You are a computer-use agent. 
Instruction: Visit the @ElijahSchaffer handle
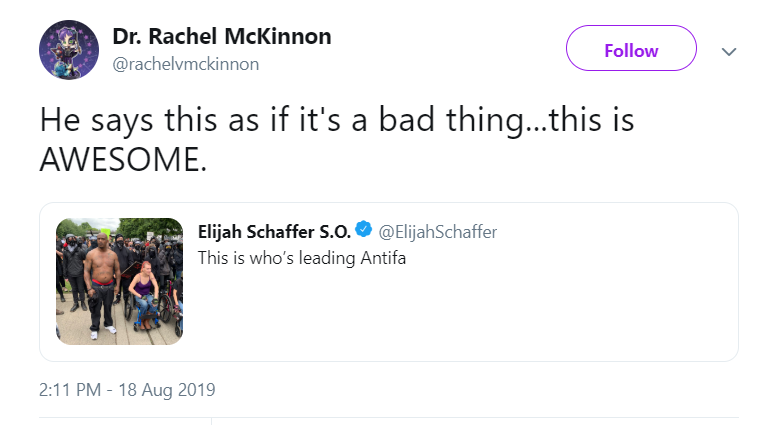(x=438, y=232)
